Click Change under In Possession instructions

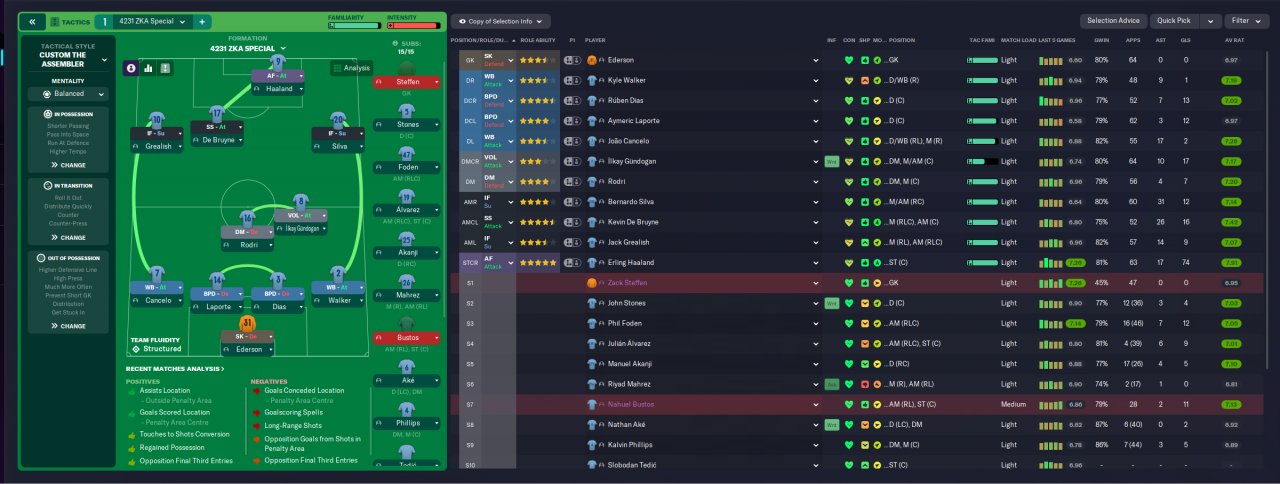[x=73, y=165]
